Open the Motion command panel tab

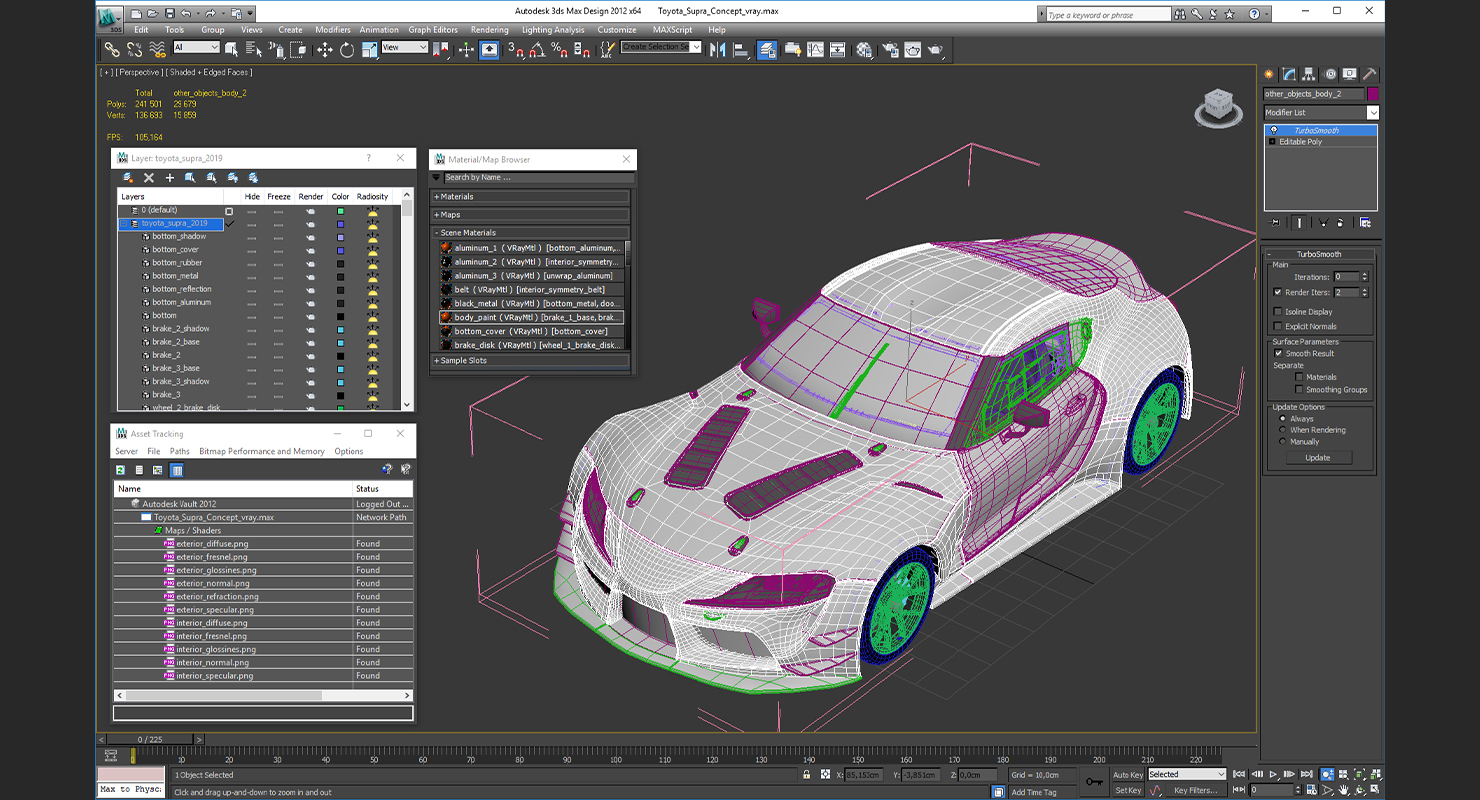coord(1330,74)
